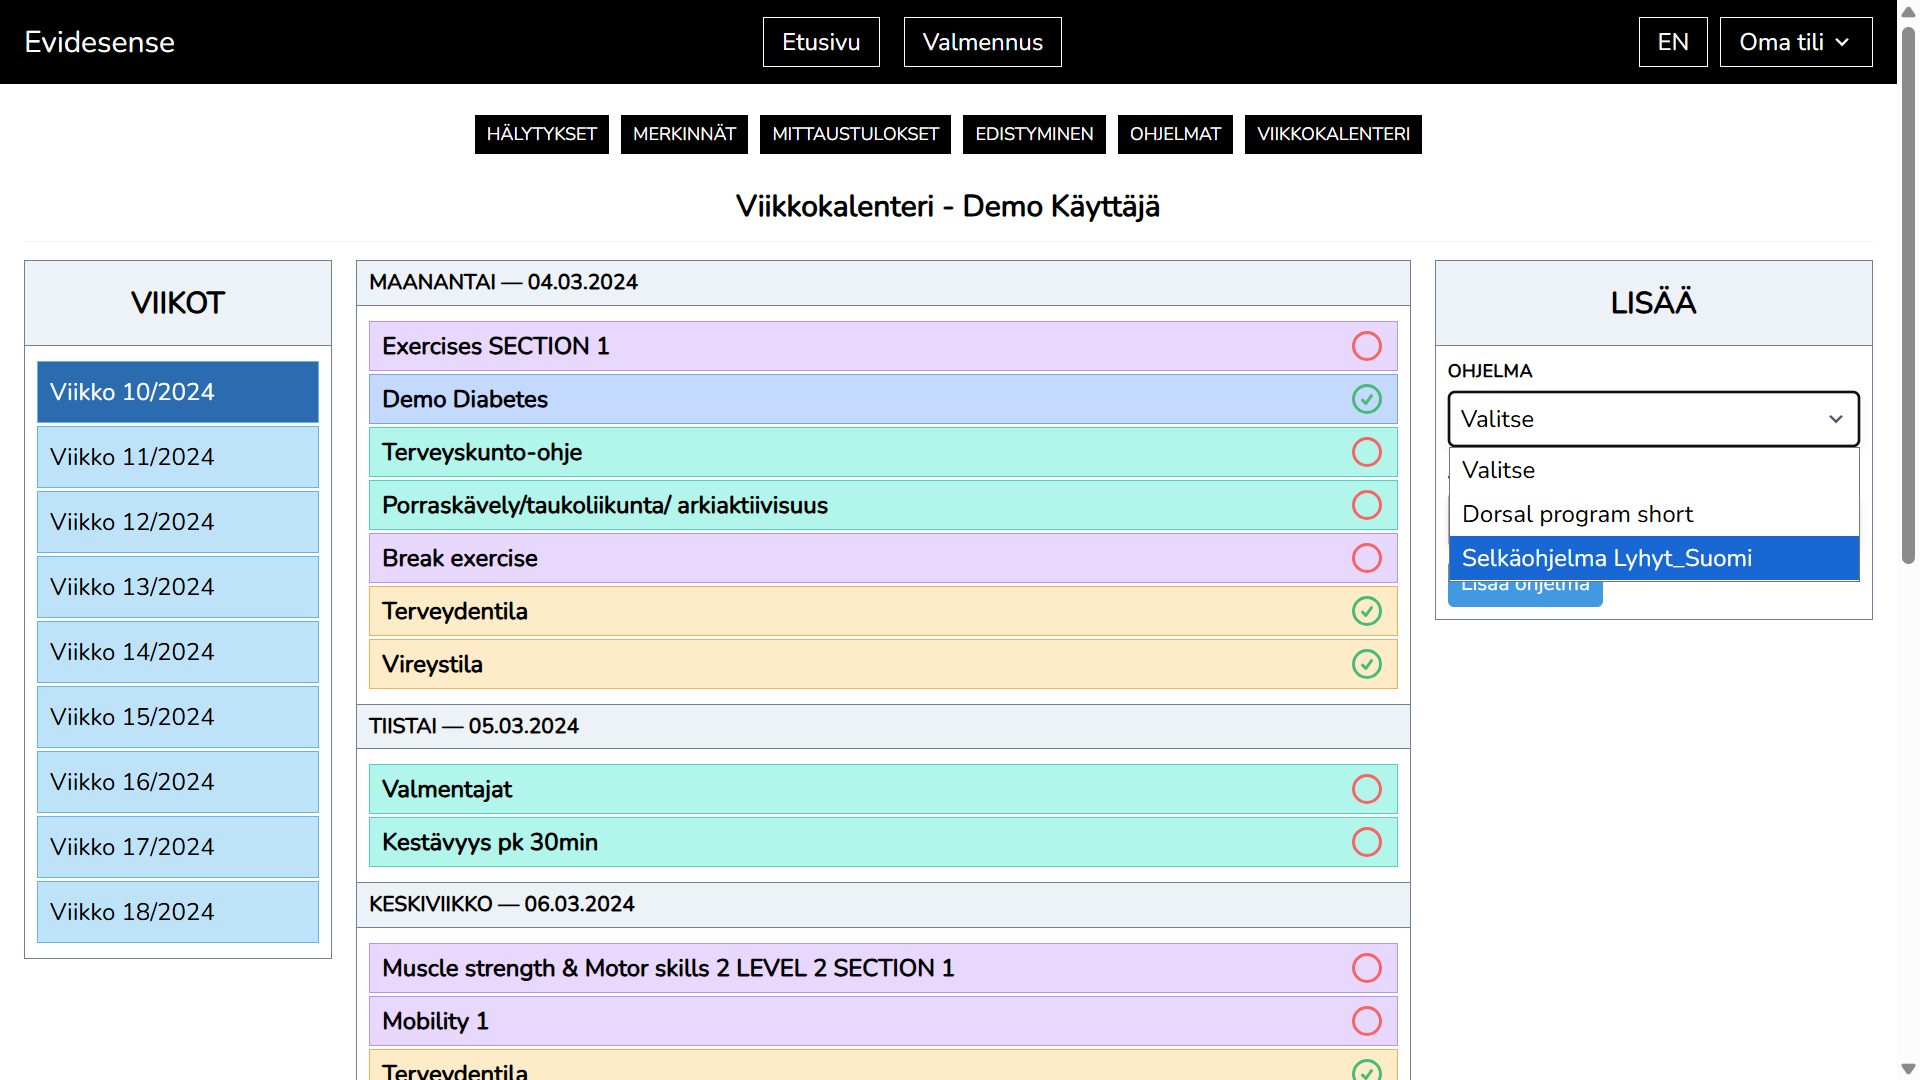1920x1080 pixels.
Task: Click Mobility 1 completion circle
Action: tap(1366, 1021)
